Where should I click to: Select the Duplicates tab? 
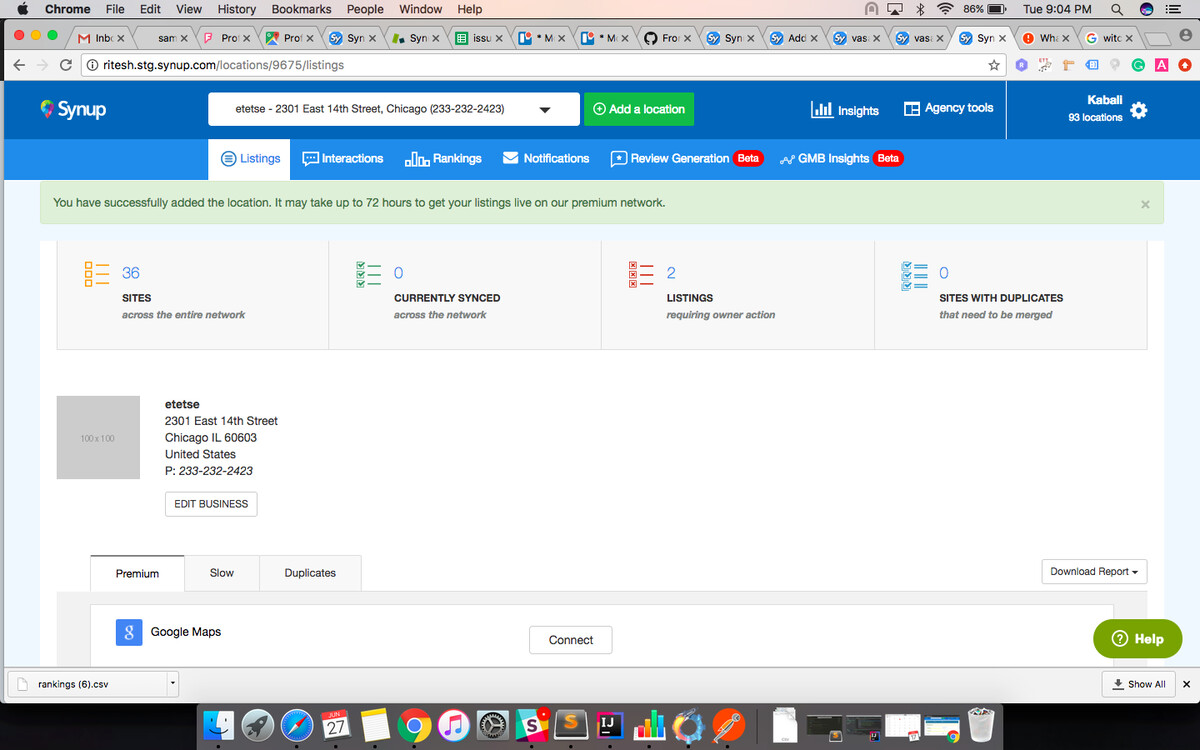point(310,573)
